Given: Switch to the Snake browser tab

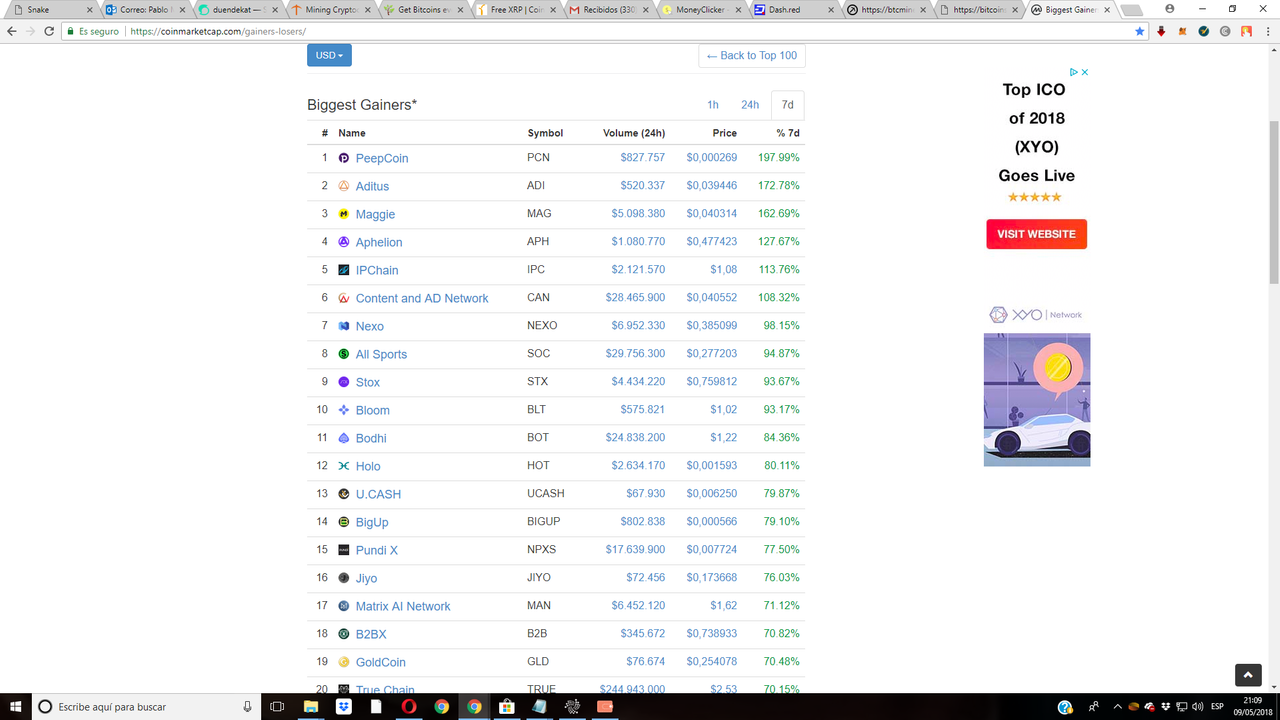Looking at the screenshot, I should click(50, 9).
